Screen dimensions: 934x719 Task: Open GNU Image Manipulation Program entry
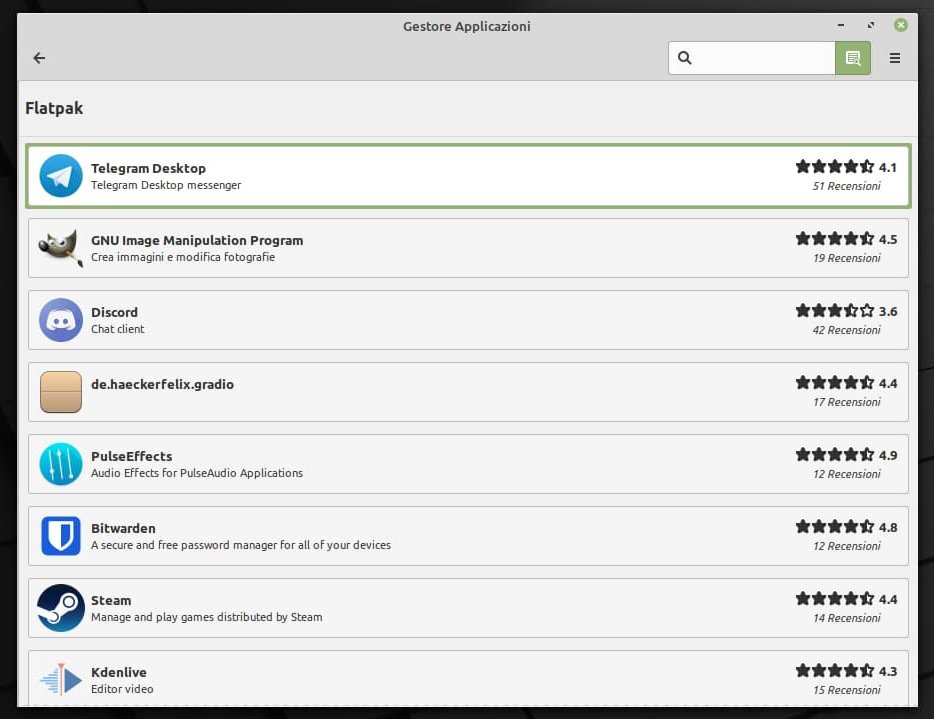coord(468,248)
